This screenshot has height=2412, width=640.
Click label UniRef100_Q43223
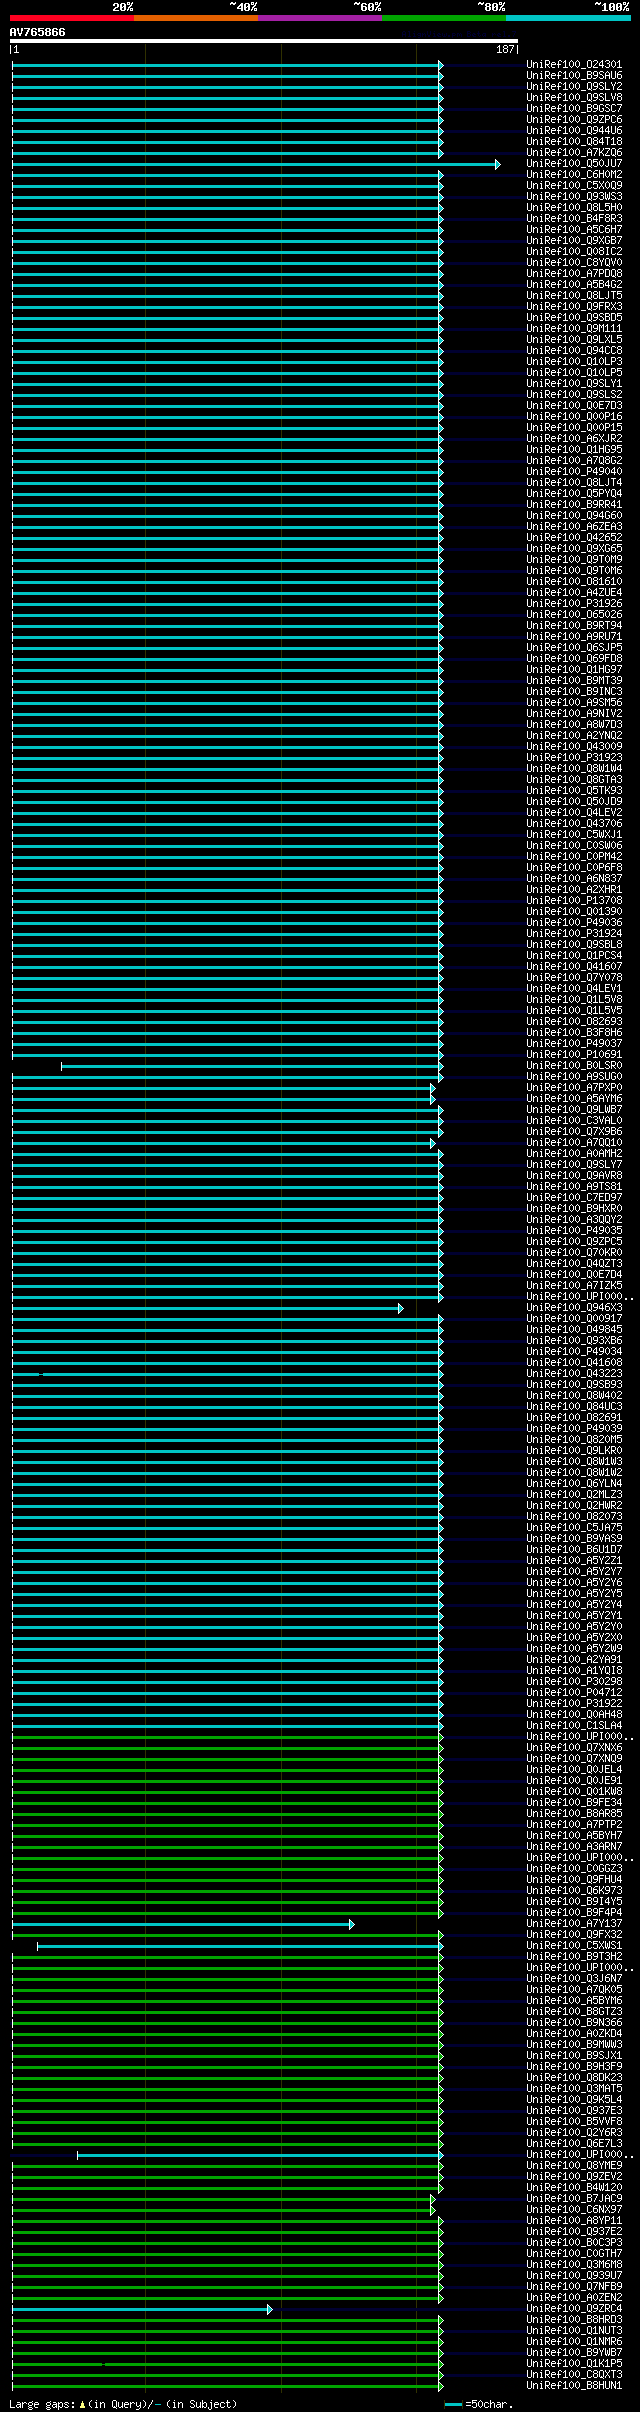[x=574, y=1373]
